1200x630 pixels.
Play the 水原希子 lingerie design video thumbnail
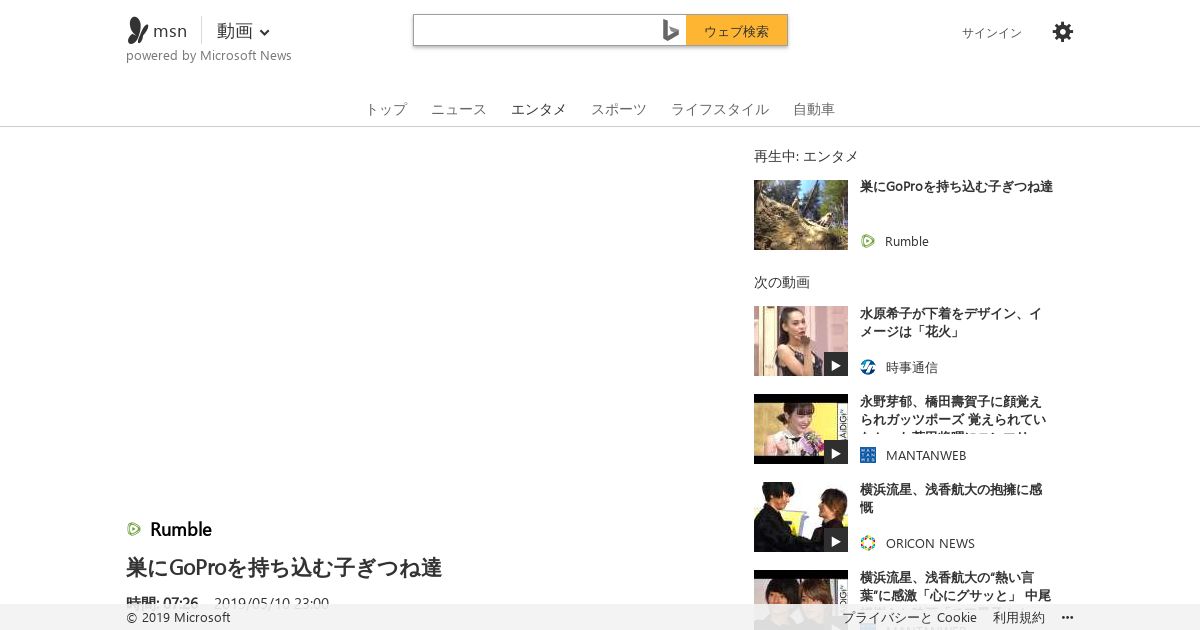[x=801, y=341]
